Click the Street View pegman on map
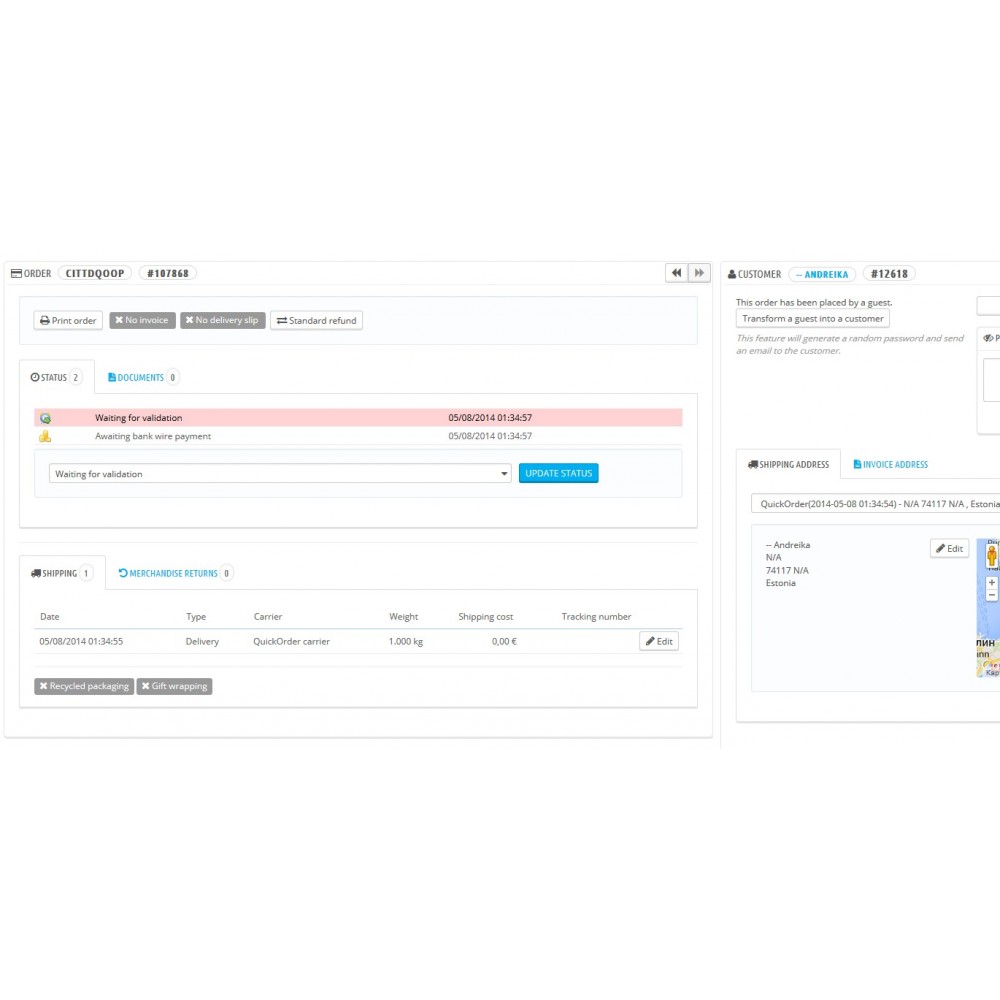 [x=992, y=556]
